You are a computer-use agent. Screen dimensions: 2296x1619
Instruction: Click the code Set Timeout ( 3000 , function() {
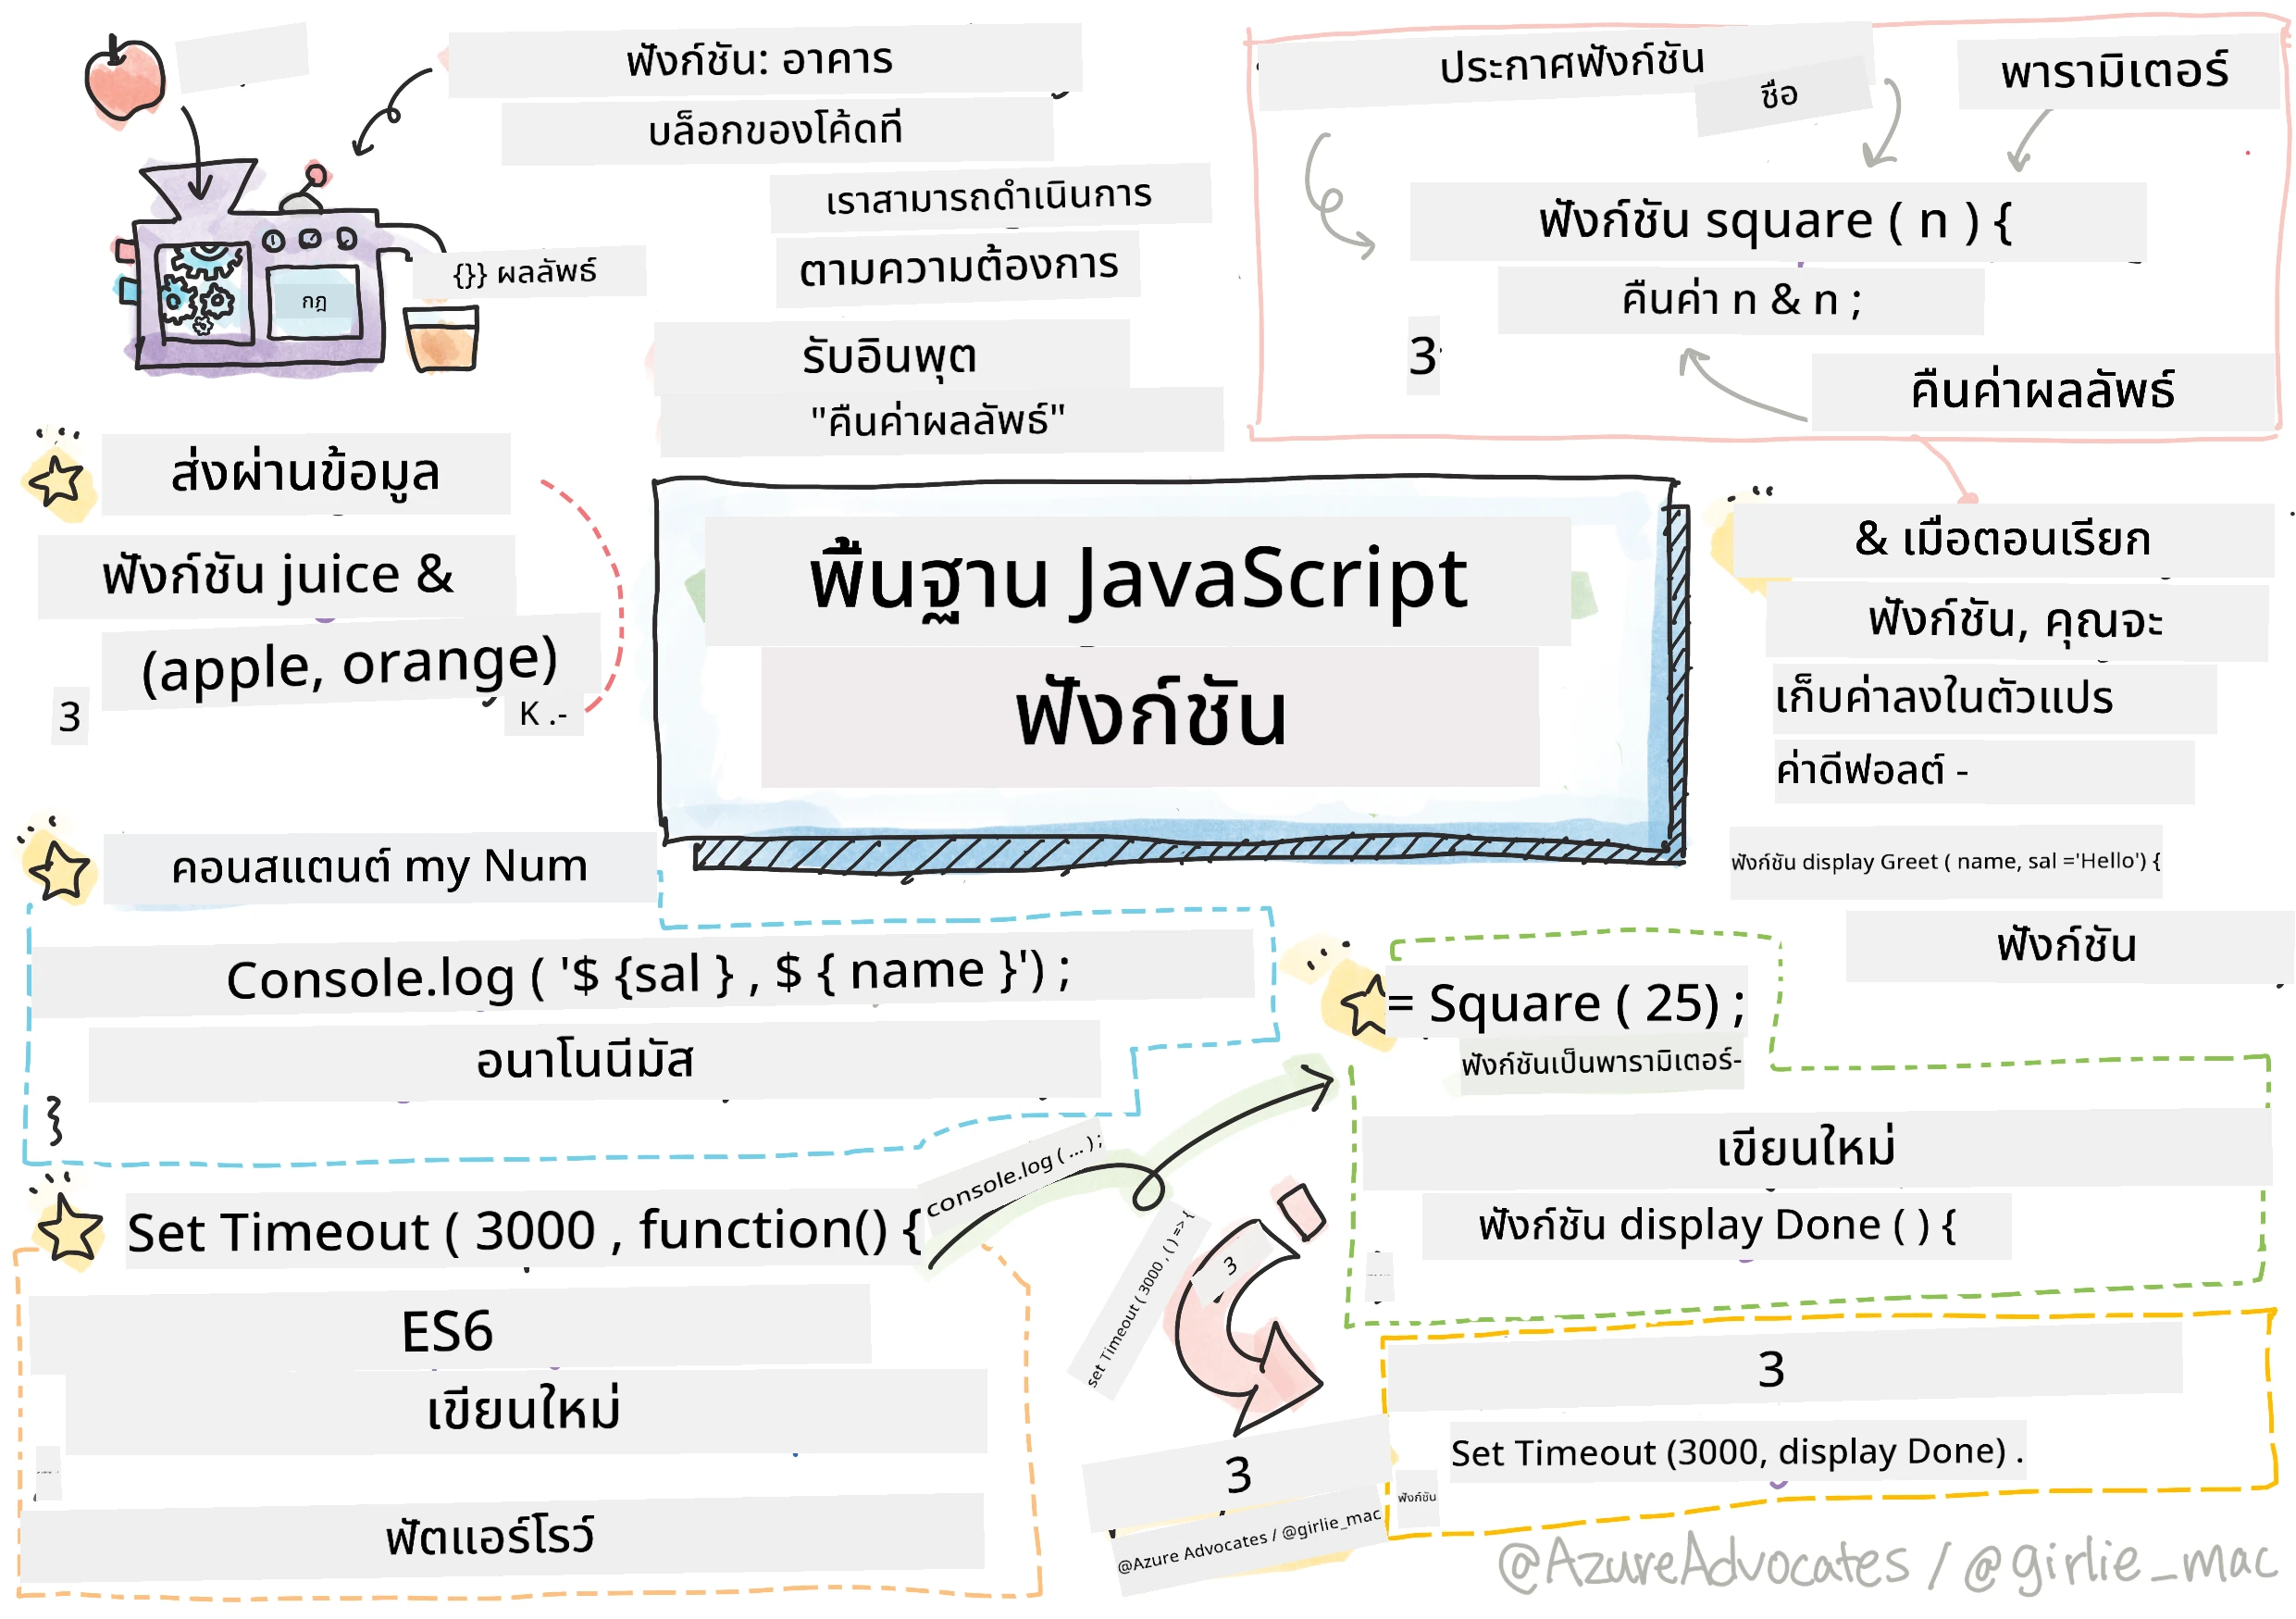523,1232
